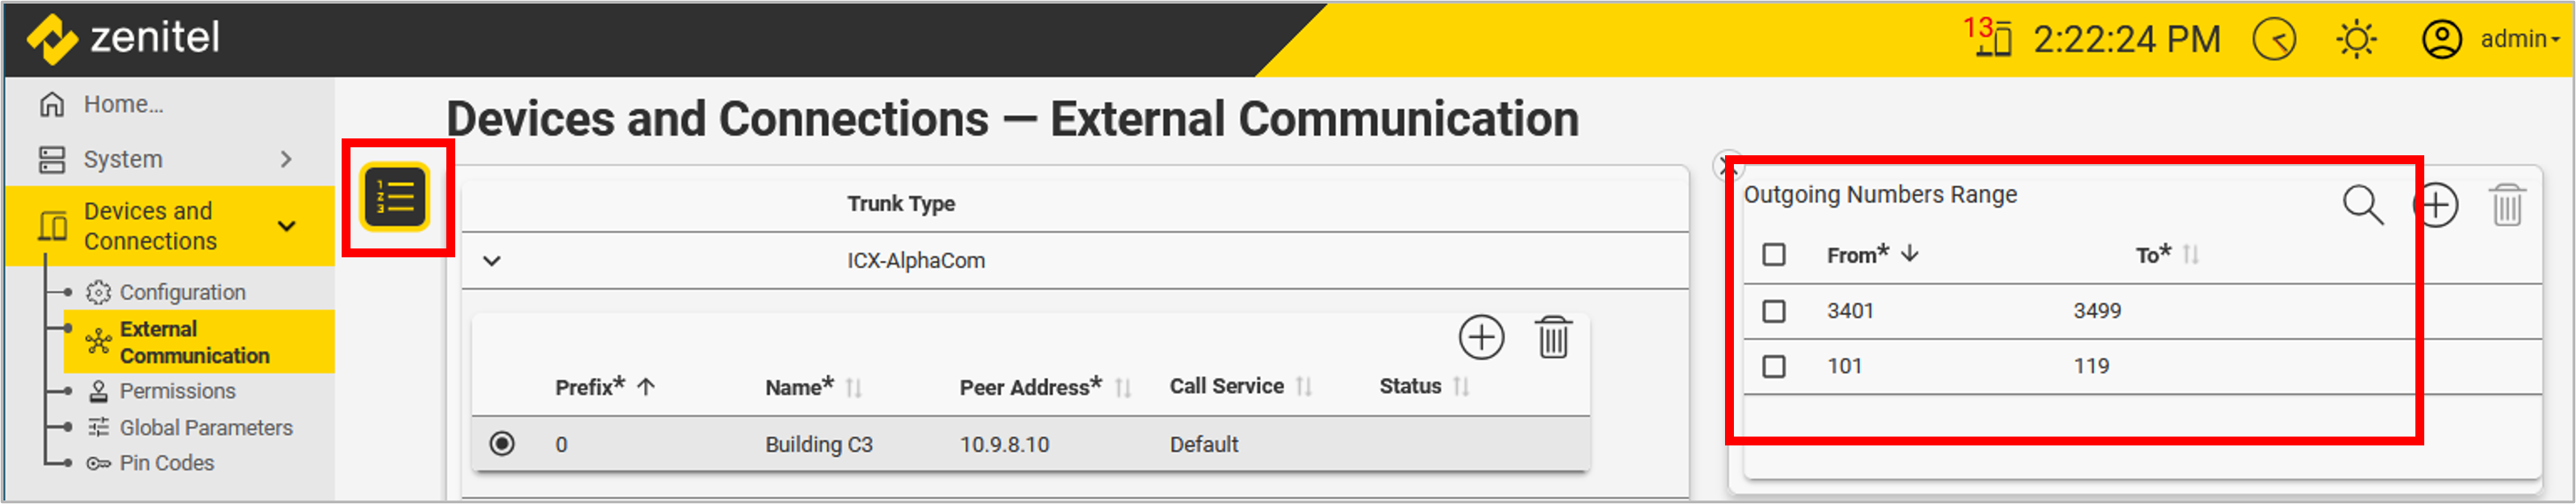Collapse the ICX-AlphaCom trunk row

(492, 261)
